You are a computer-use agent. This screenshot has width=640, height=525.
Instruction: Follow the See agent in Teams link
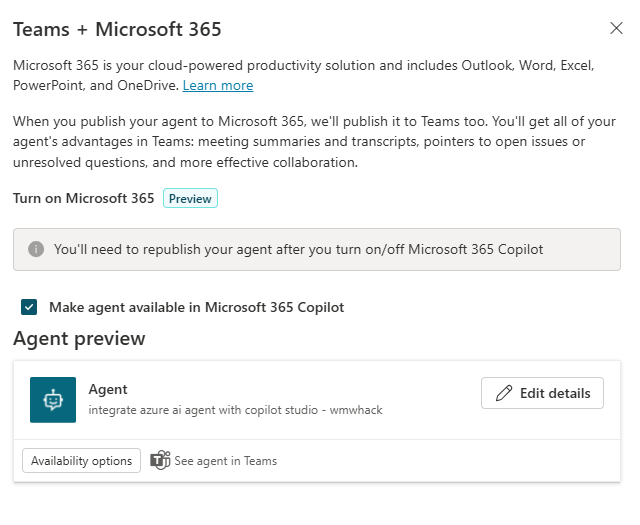[x=225, y=461]
